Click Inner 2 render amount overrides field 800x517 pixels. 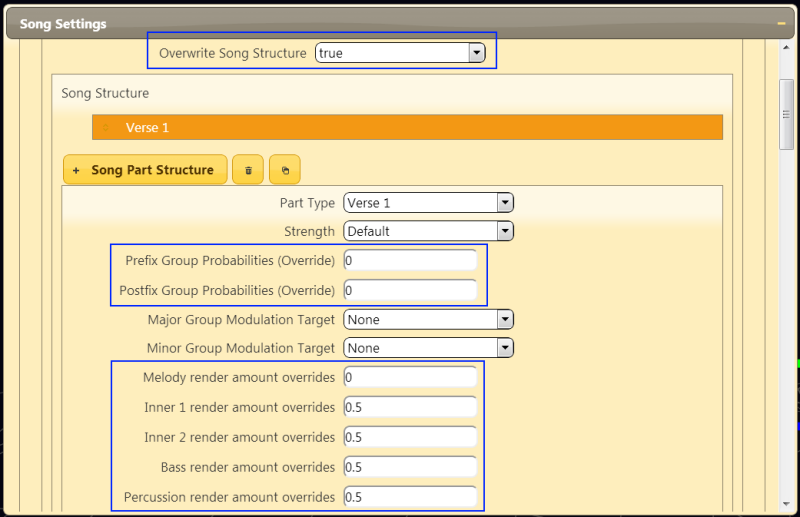(410, 437)
